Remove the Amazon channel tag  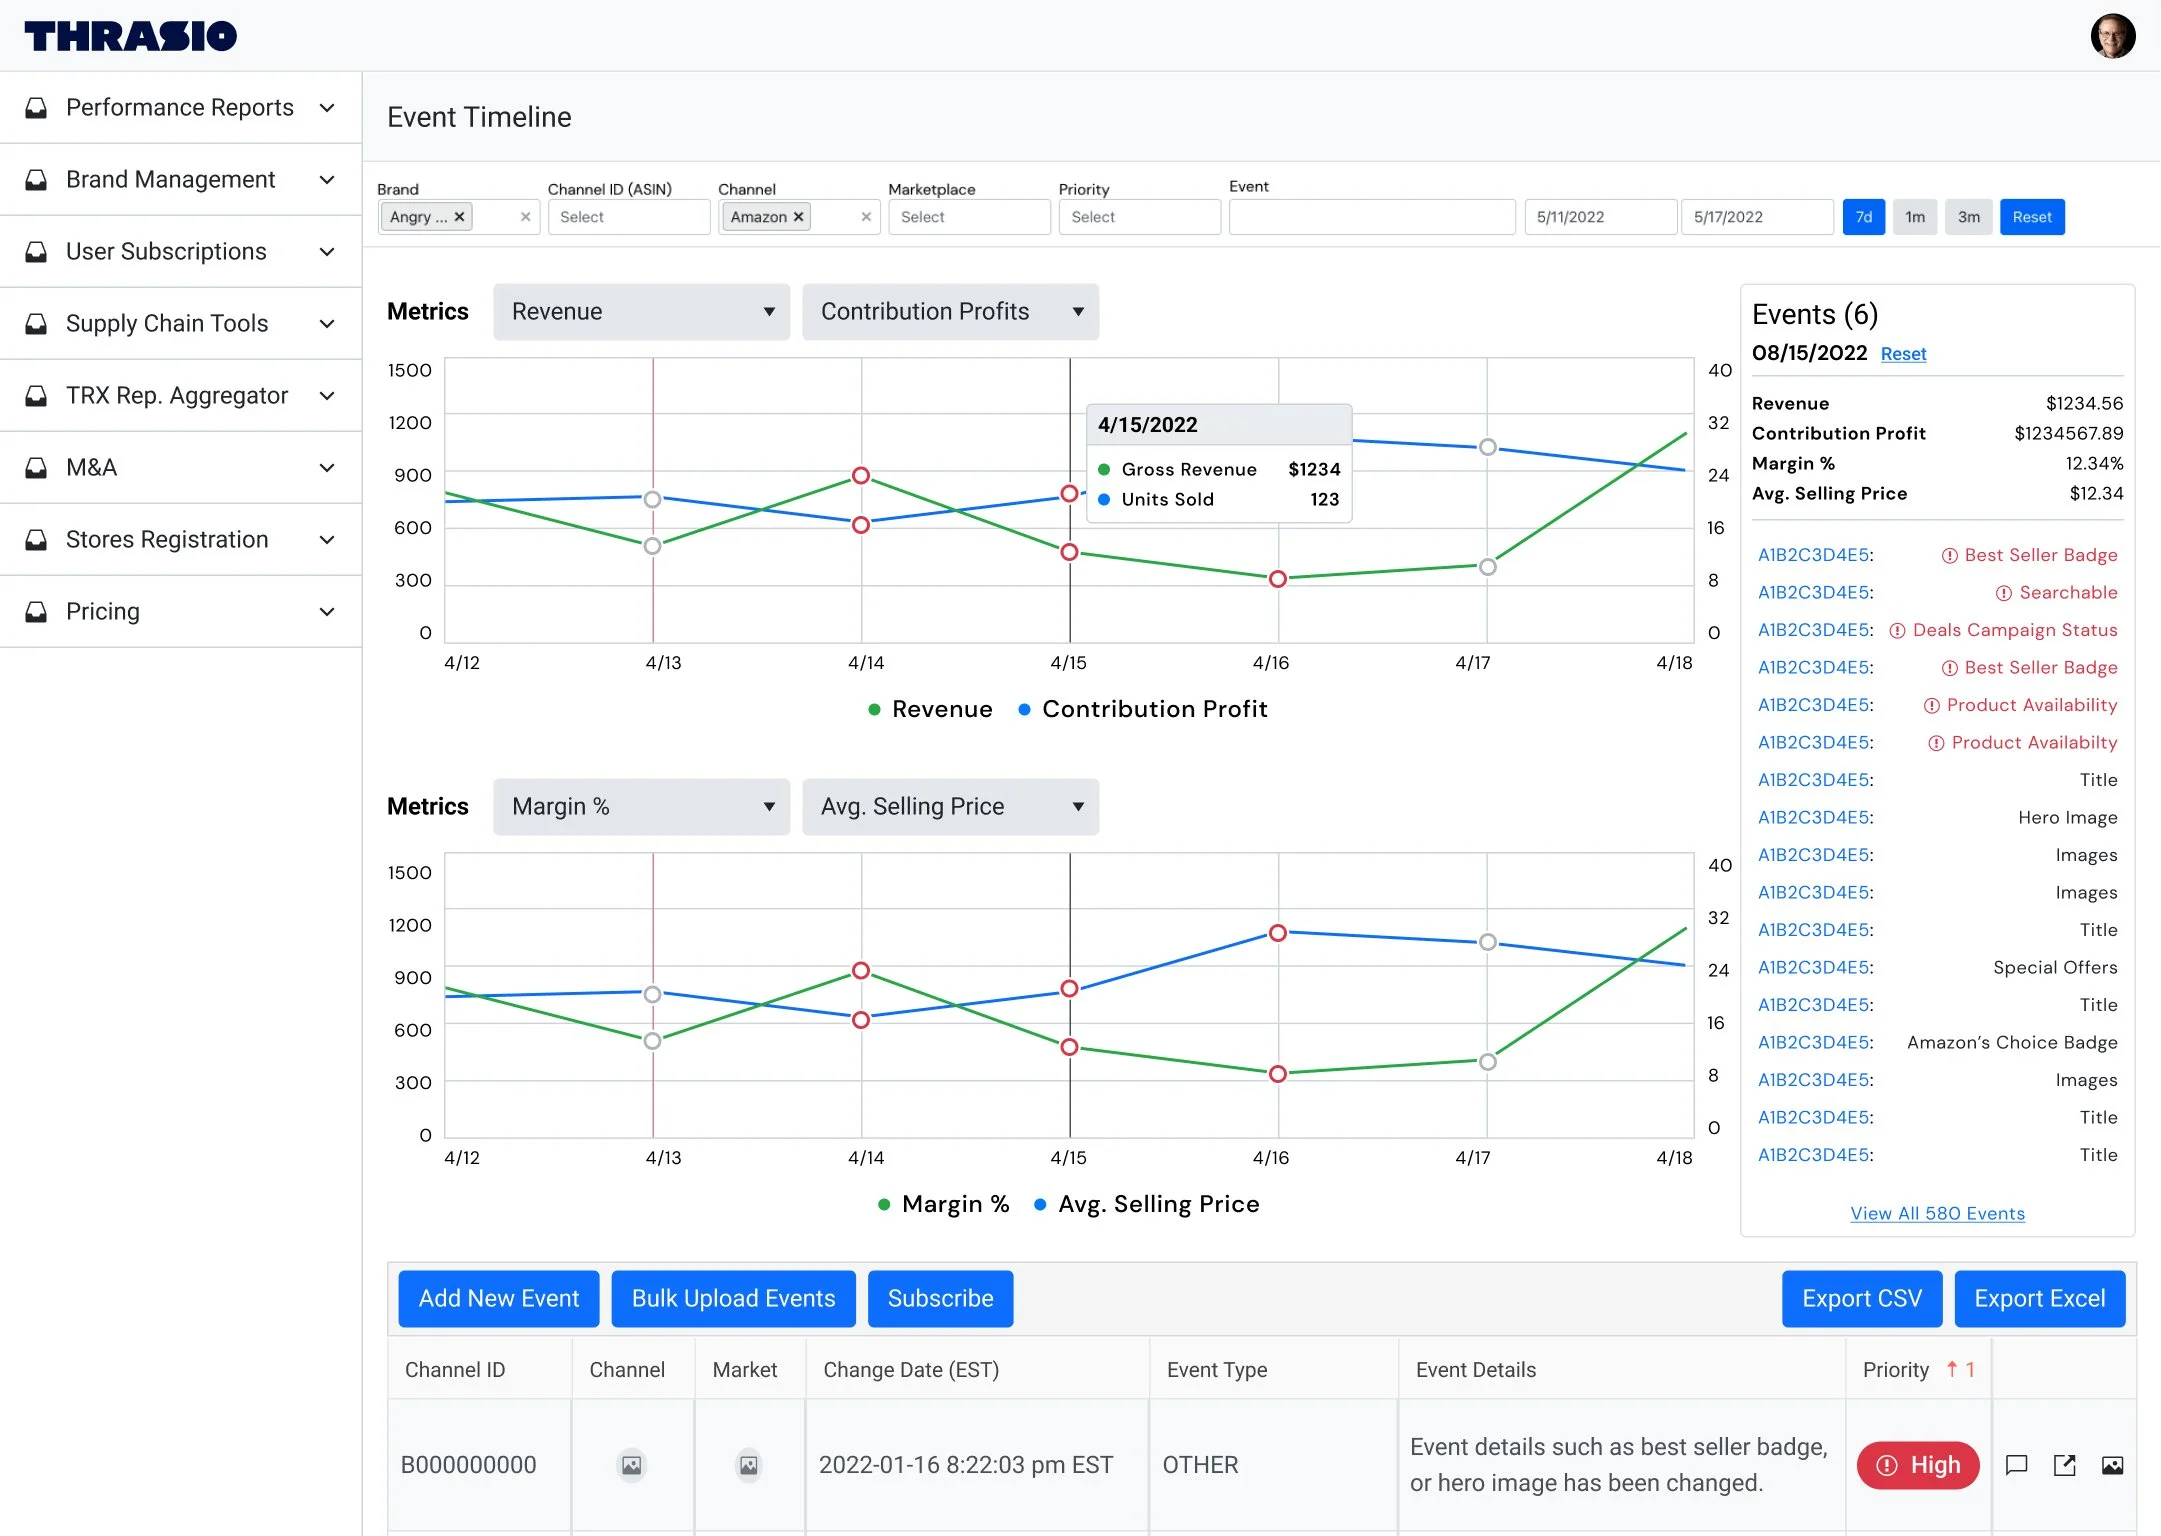pyautogui.click(x=798, y=217)
